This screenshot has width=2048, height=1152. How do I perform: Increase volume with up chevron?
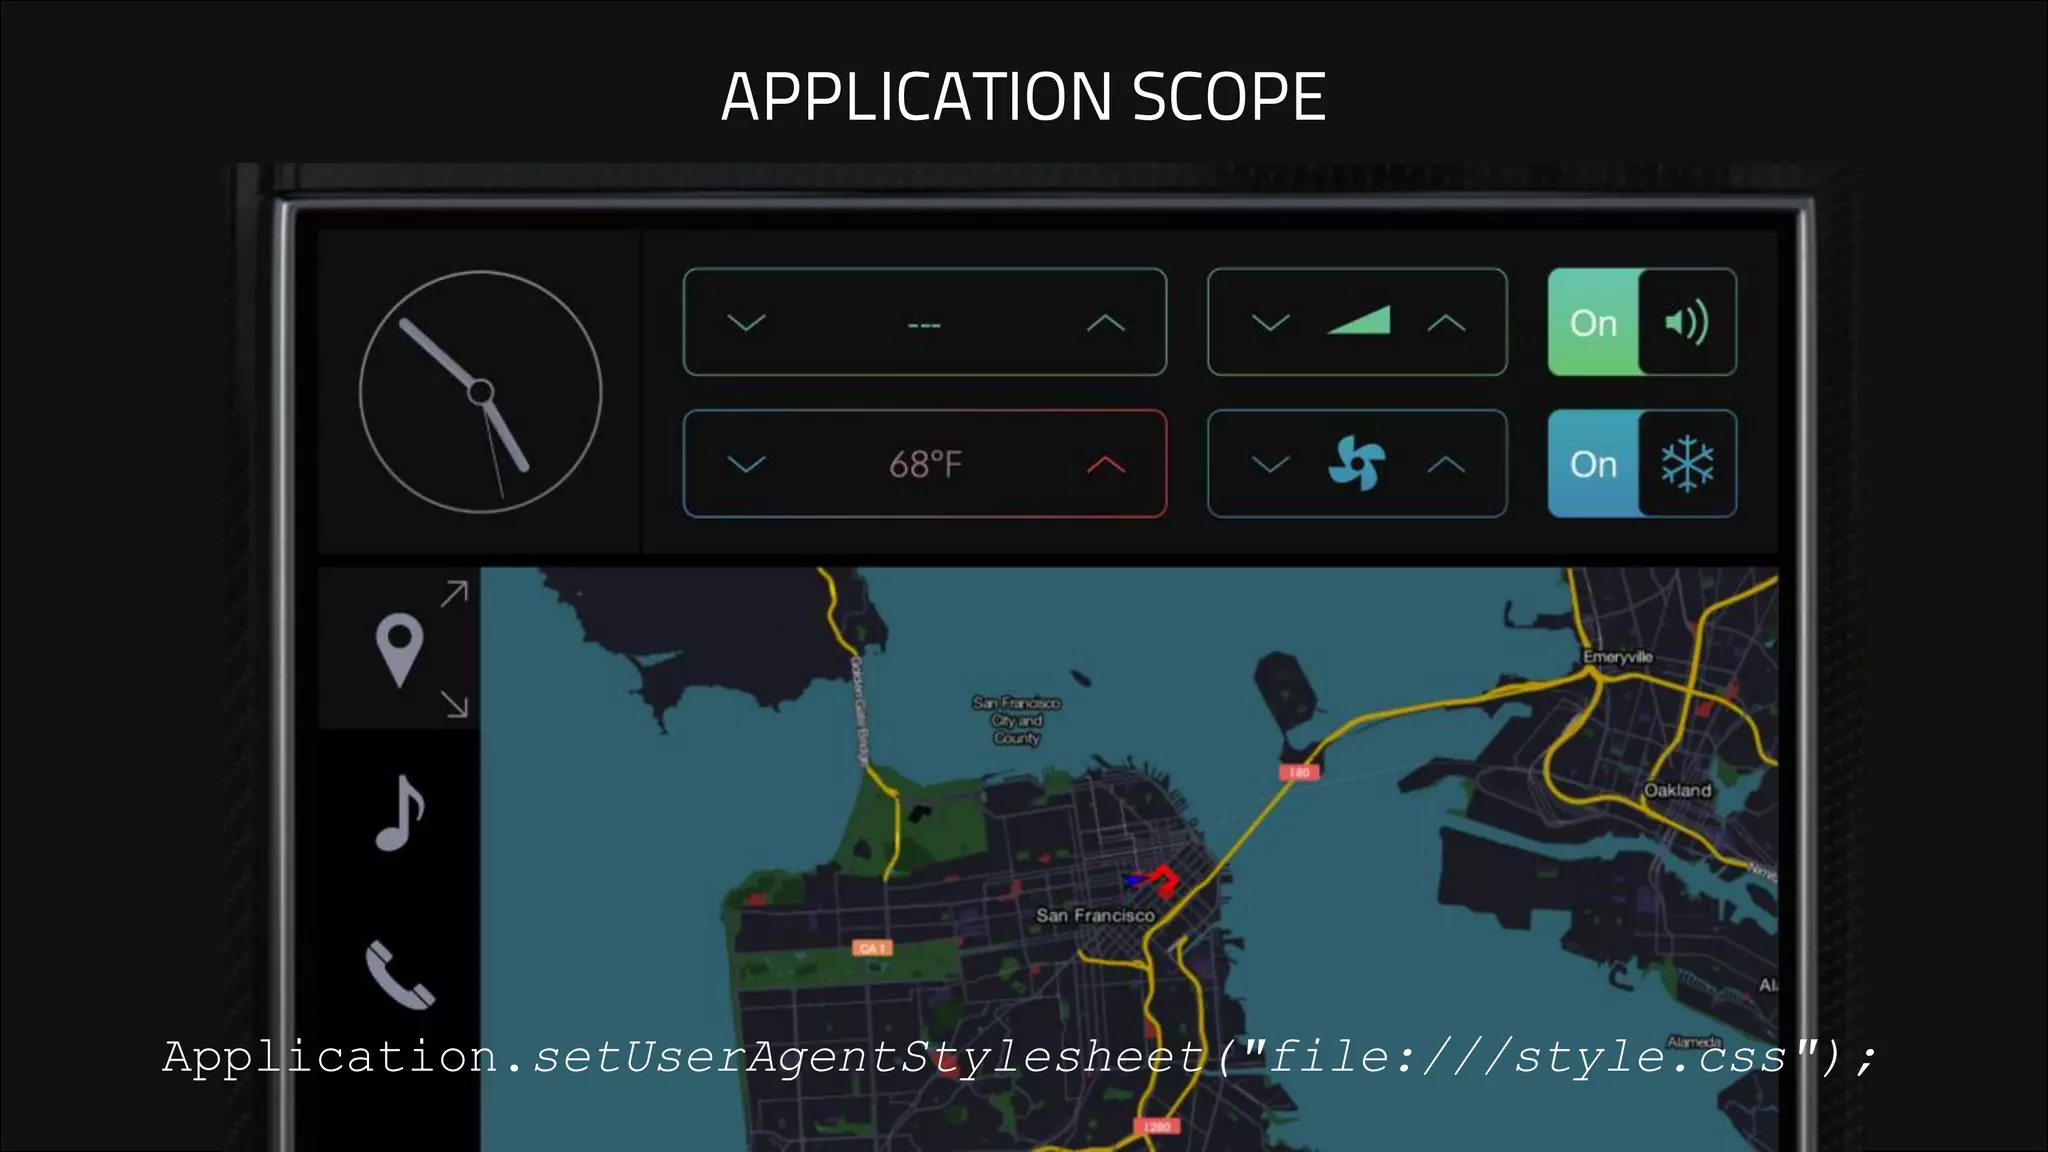[x=1446, y=323]
